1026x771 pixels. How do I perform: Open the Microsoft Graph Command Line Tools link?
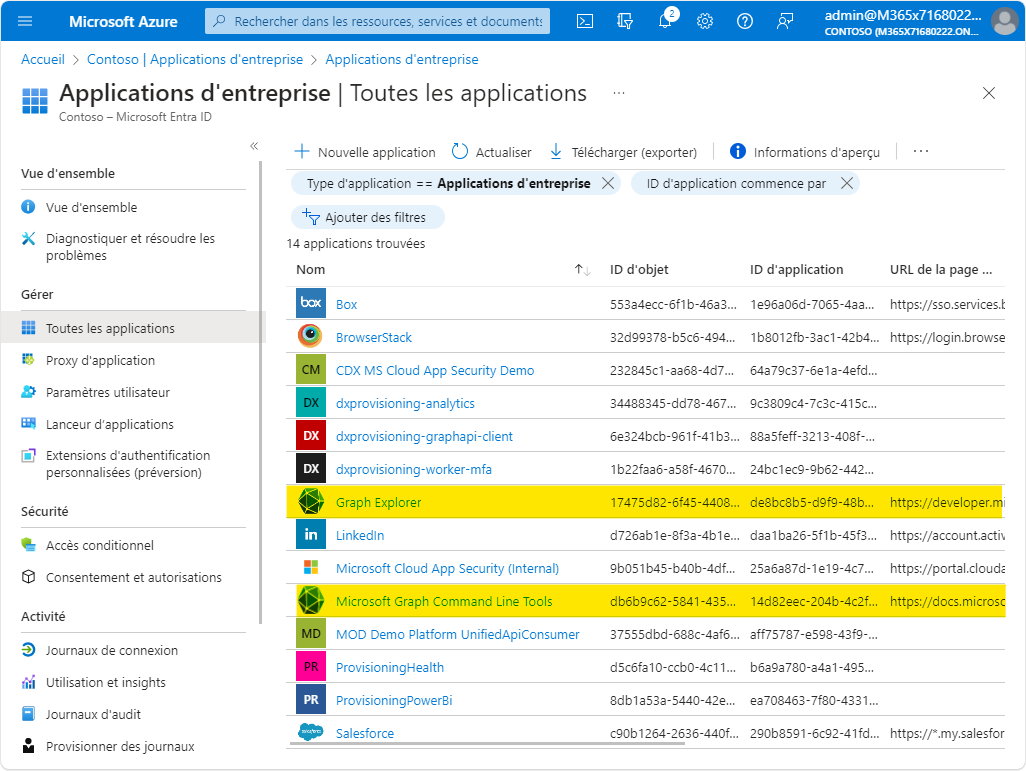click(x=444, y=601)
